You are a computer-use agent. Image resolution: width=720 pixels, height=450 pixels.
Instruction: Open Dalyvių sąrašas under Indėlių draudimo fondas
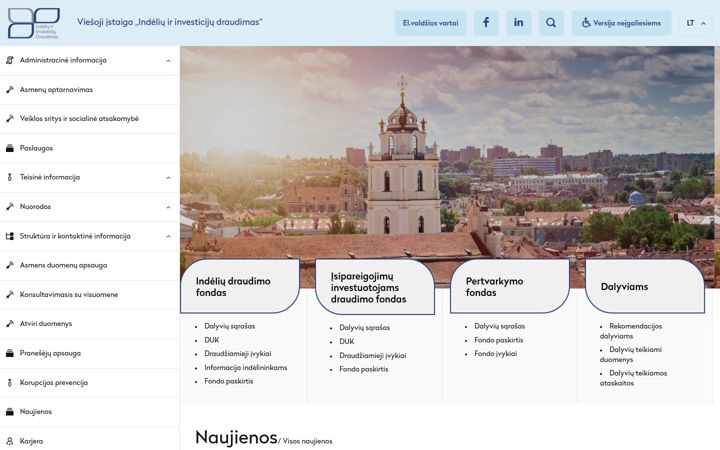click(x=230, y=326)
